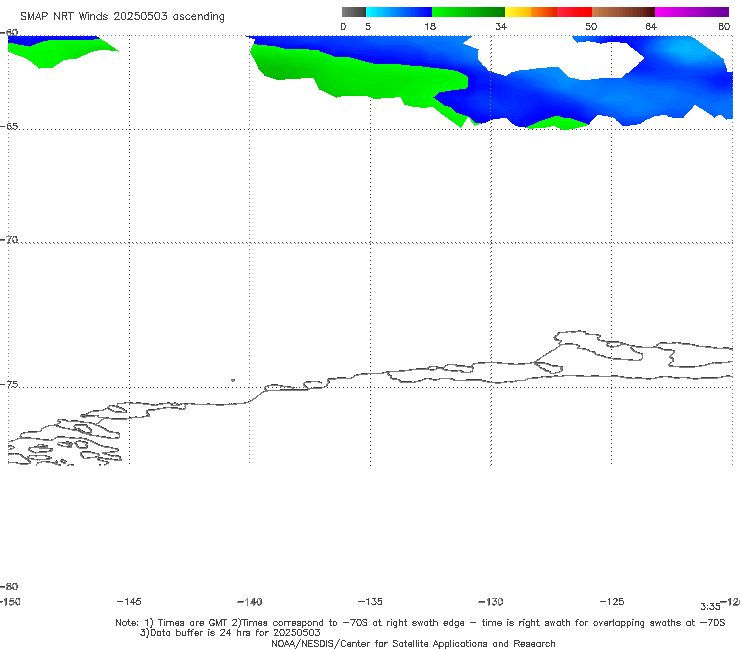Click the longitude label '-150'
The height and width of the screenshot is (650, 740).
point(10,601)
